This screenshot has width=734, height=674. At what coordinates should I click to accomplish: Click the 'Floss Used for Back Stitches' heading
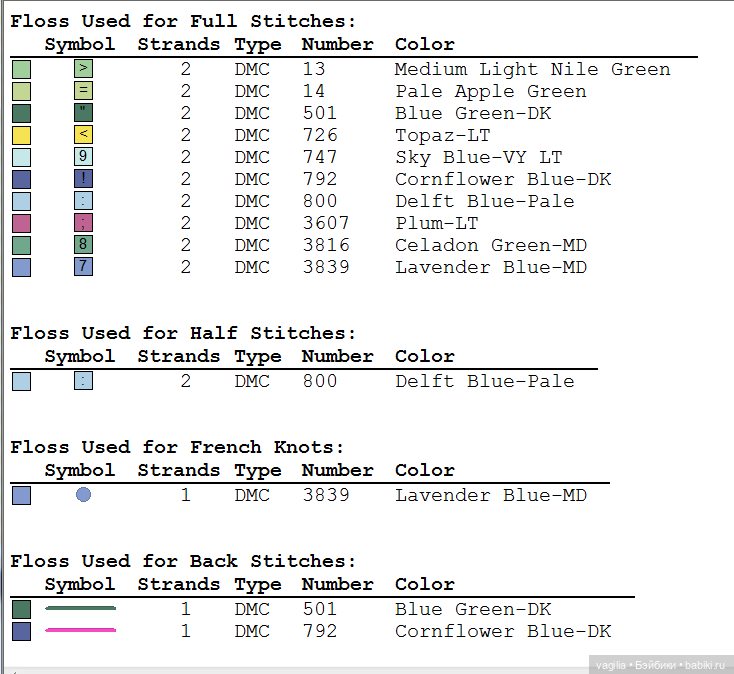pos(183,561)
